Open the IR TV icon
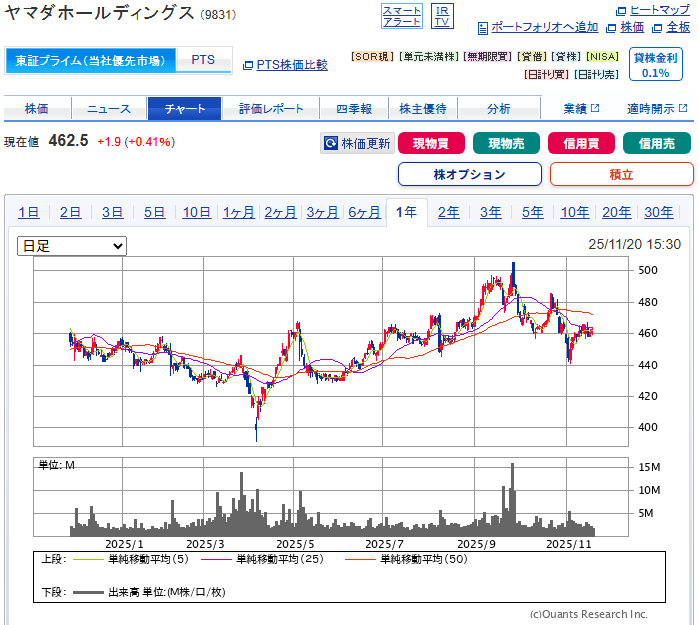Image resolution: width=699 pixels, height=625 pixels. coord(442,16)
